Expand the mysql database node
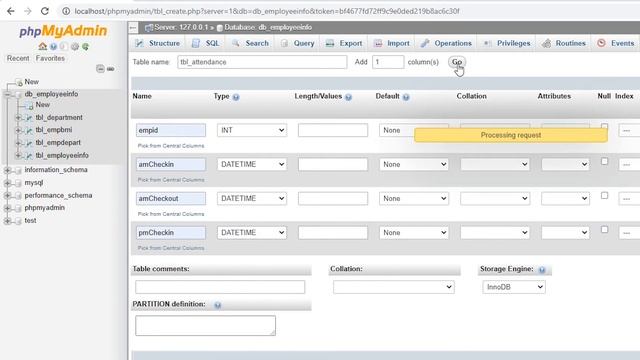This screenshot has width=640, height=360. coord(7,183)
